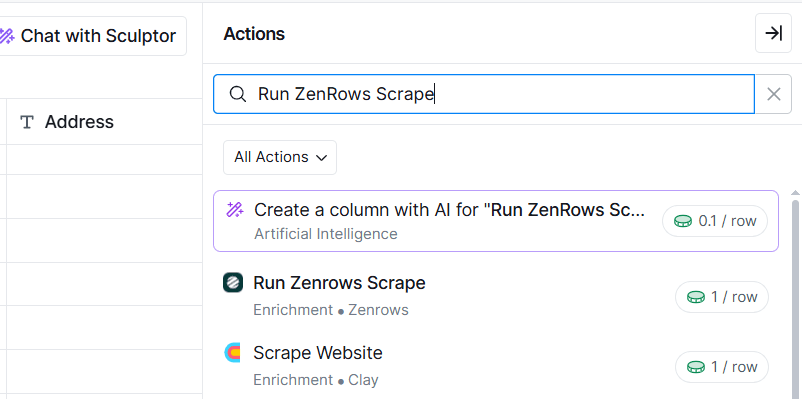The height and width of the screenshot is (399, 802).
Task: Click the purple AI wand icon
Action: click(235, 210)
